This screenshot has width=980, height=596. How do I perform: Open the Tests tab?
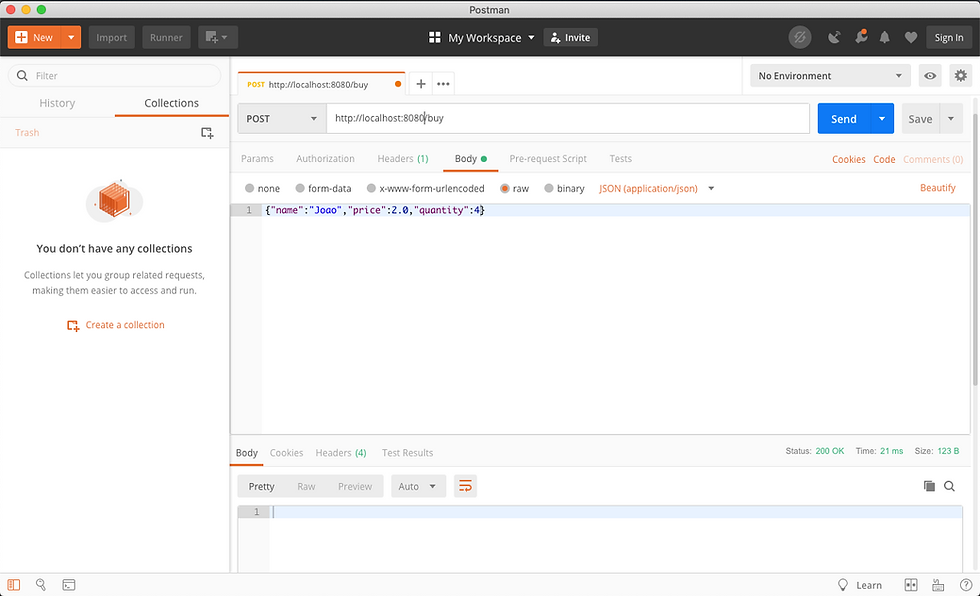(x=620, y=159)
